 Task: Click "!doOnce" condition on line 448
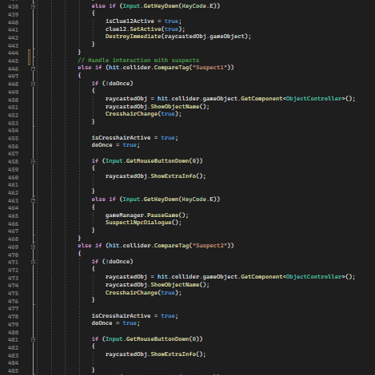(118, 83)
